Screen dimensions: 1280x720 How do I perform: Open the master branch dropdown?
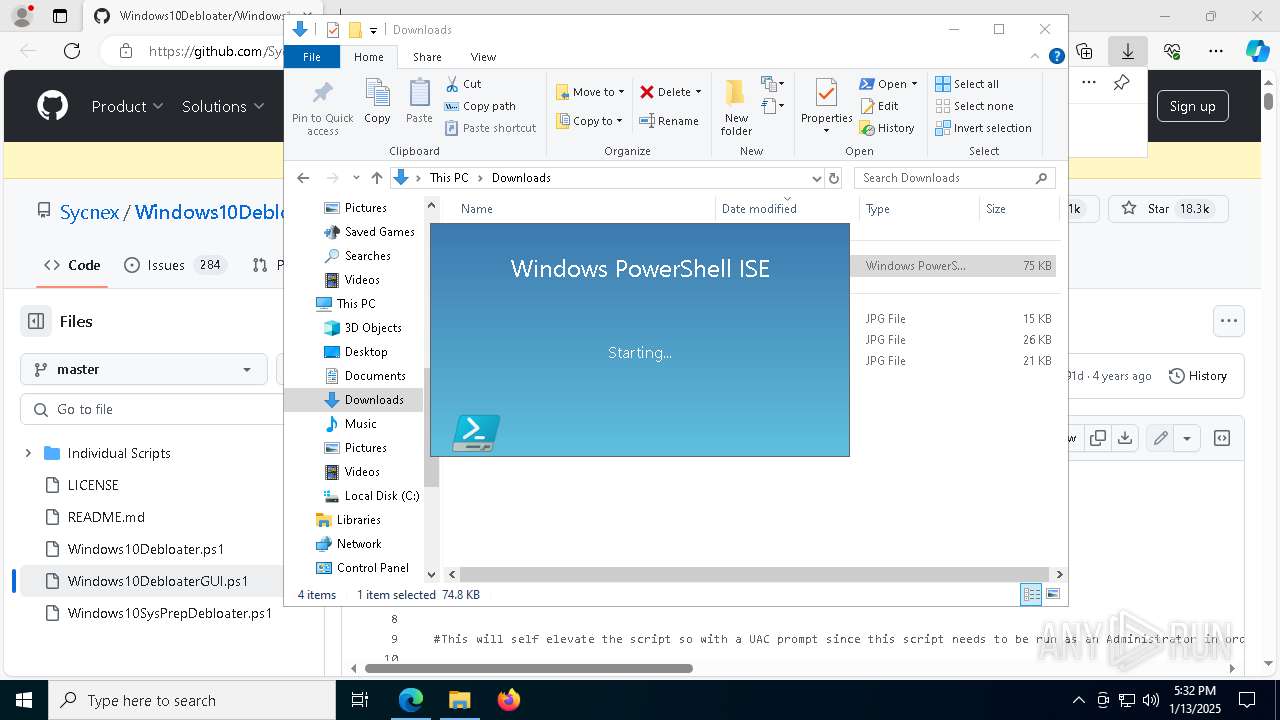pyautogui.click(x=144, y=369)
